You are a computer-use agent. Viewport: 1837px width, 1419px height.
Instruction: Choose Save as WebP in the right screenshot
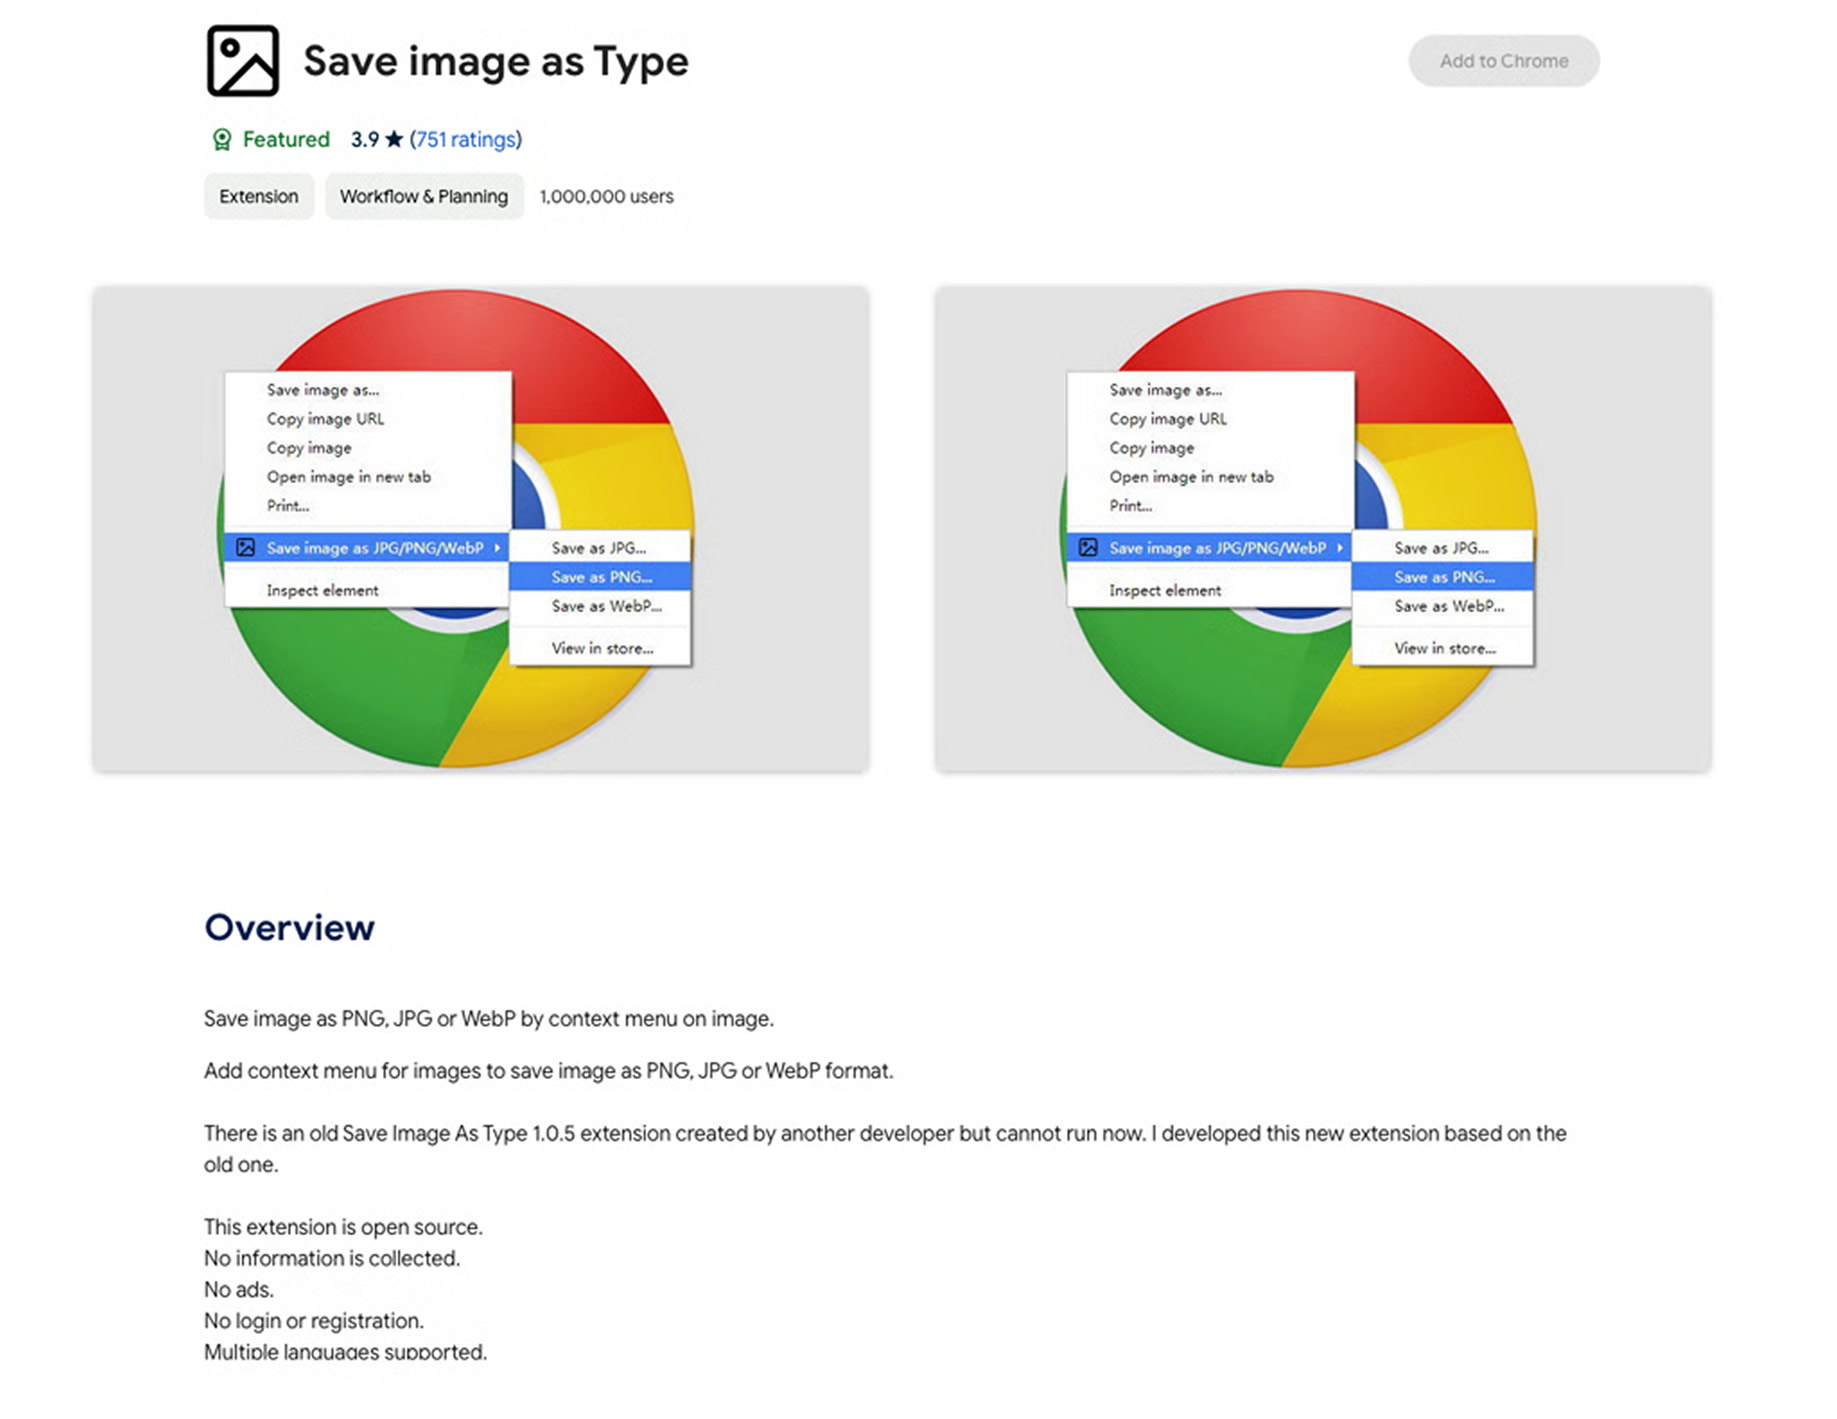(1448, 606)
